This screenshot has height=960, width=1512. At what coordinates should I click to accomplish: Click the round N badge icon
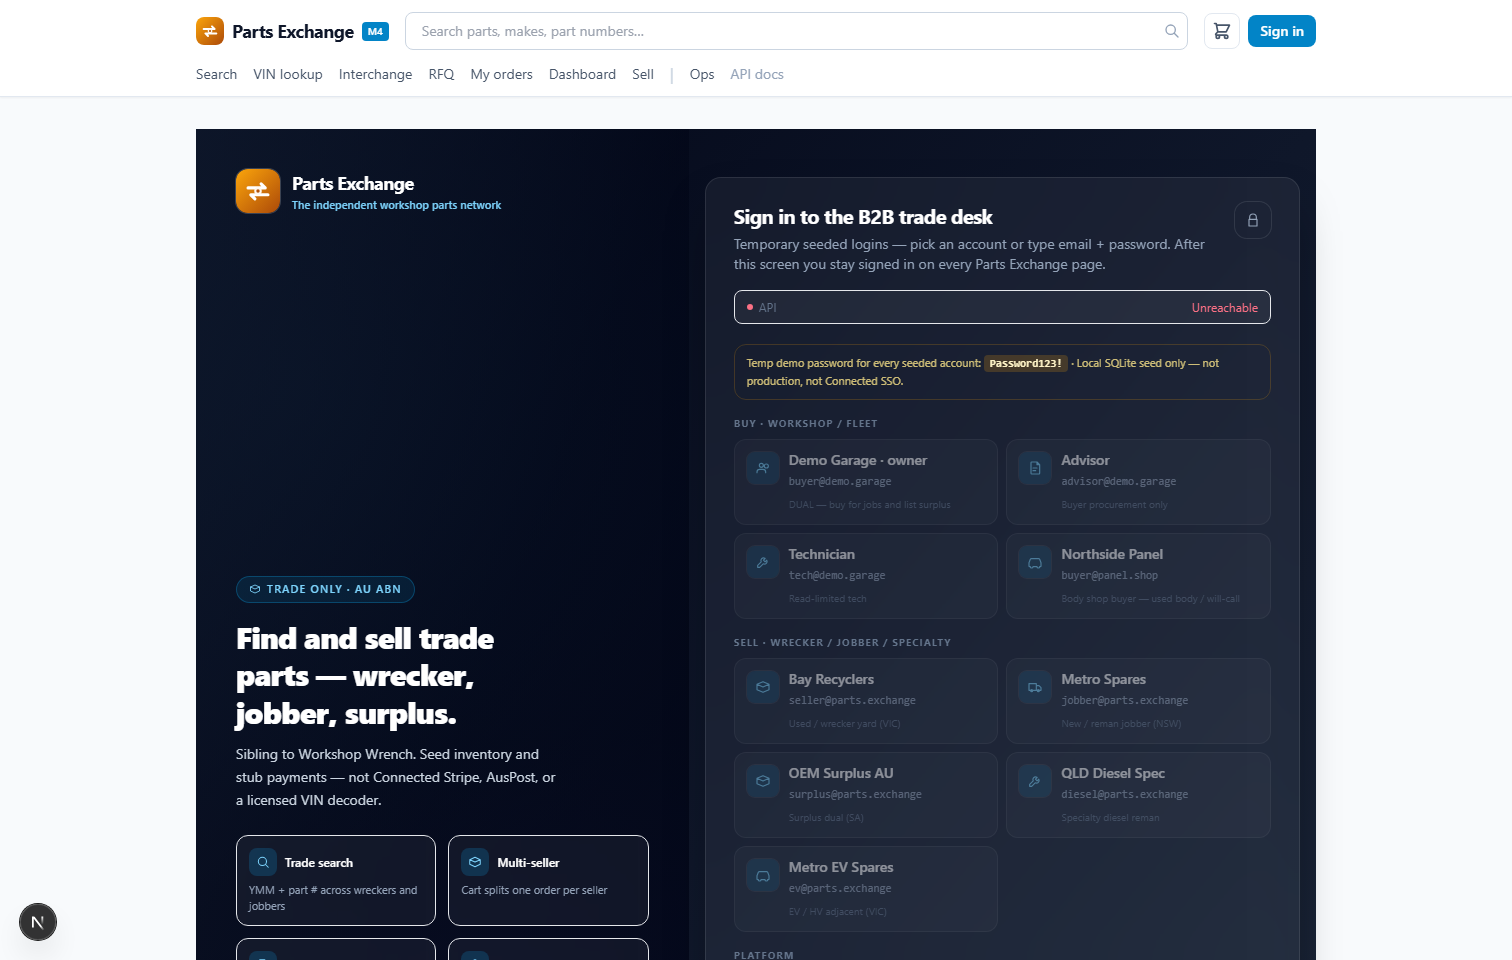38,922
